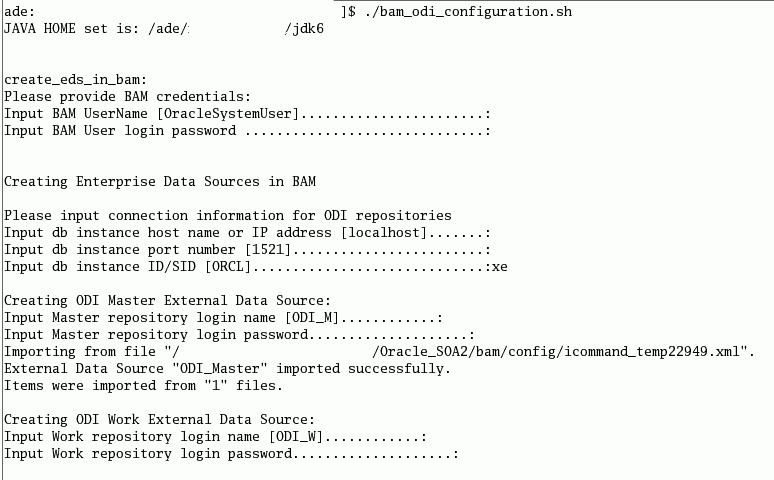Viewport: 774px width, 480px height.
Task: Click the Master repository login password prompt
Action: (x=239, y=334)
